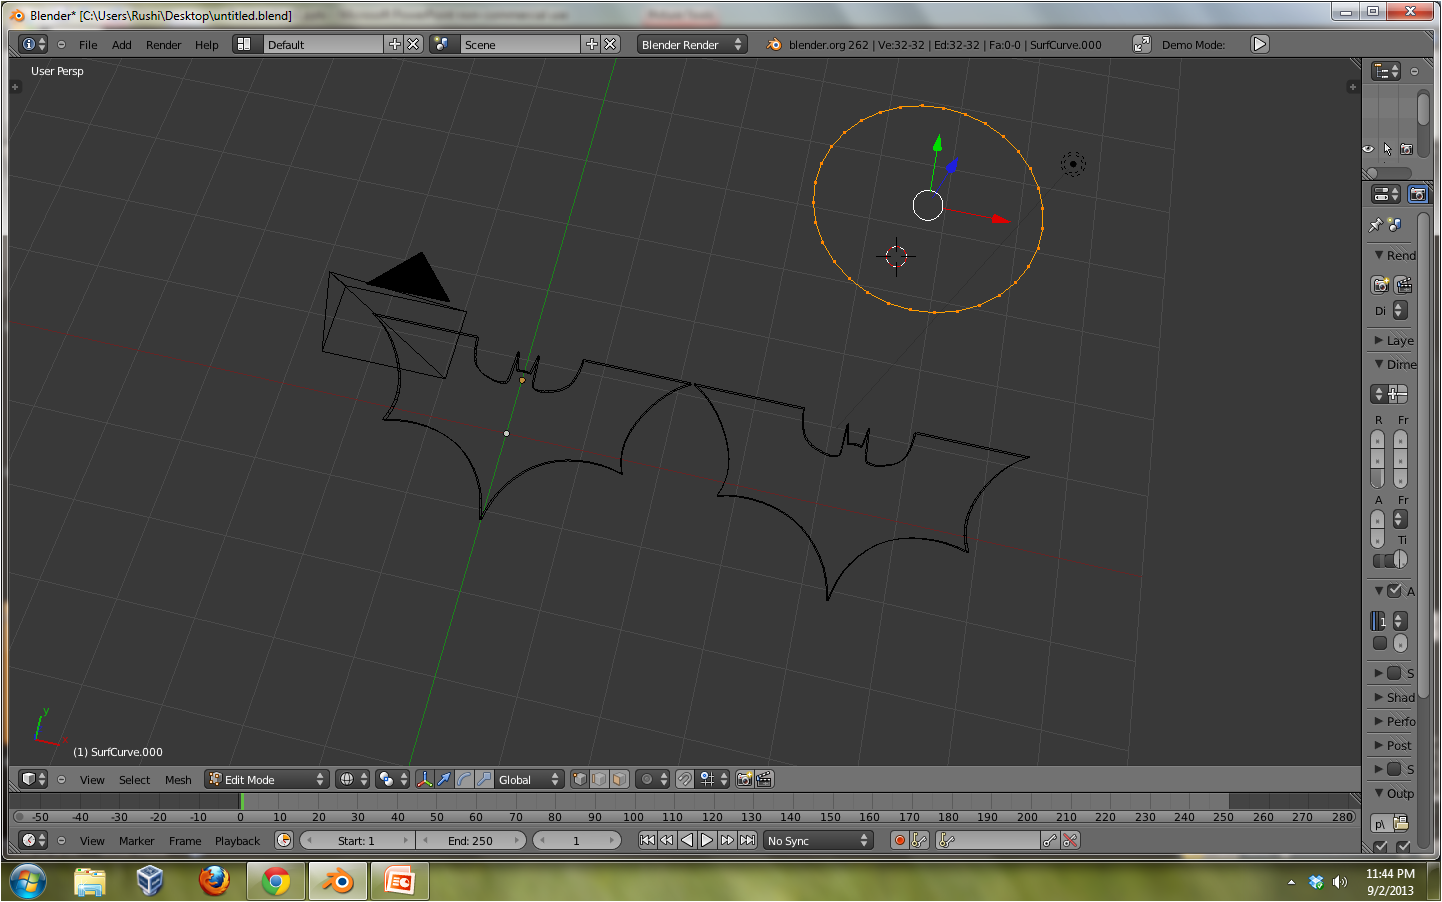Open the Mesh menu
The width and height of the screenshot is (1442, 902).
tap(178, 780)
